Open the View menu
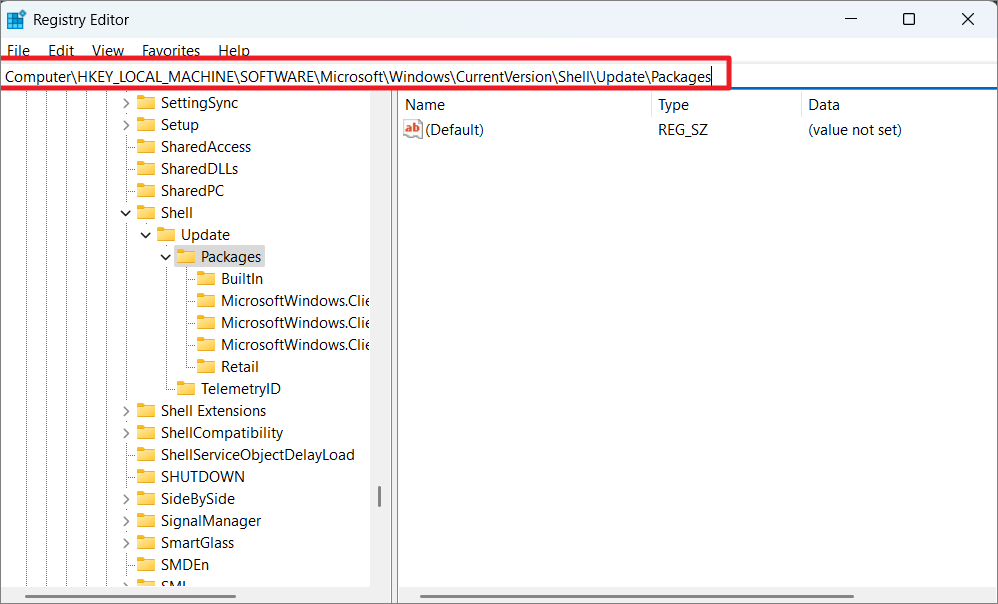 coord(108,50)
